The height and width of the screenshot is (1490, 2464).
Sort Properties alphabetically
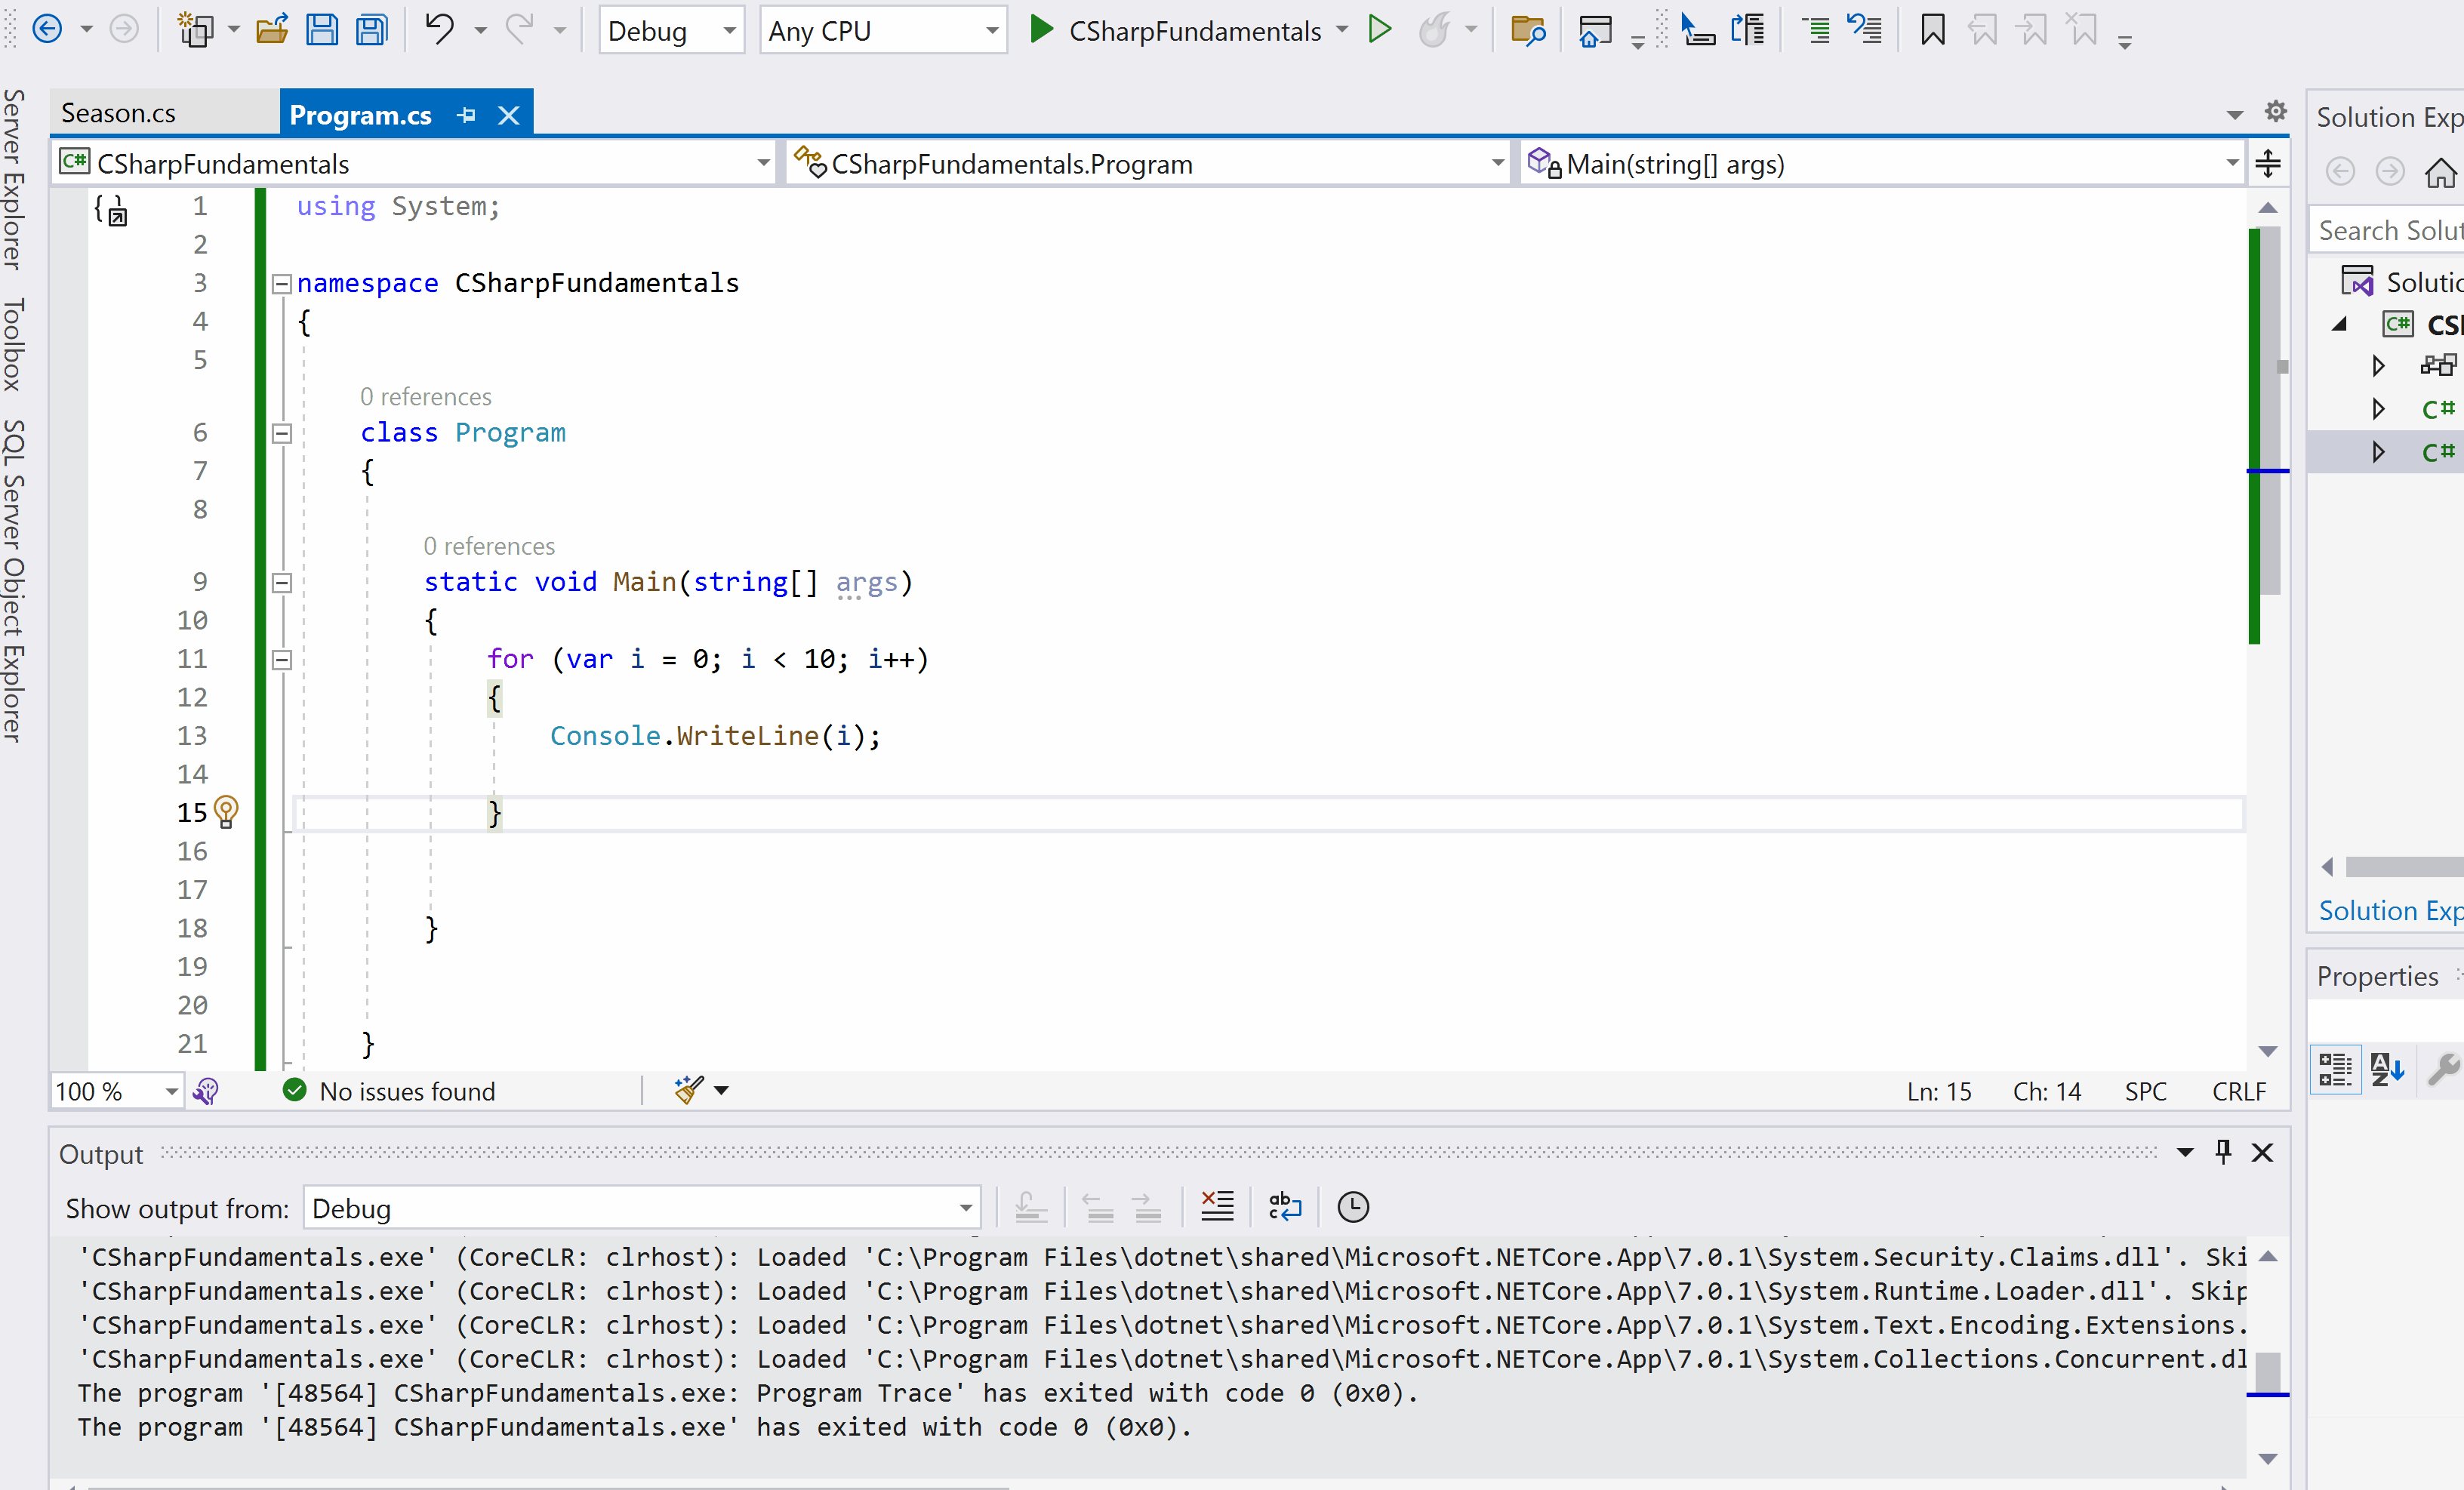(x=2387, y=1069)
